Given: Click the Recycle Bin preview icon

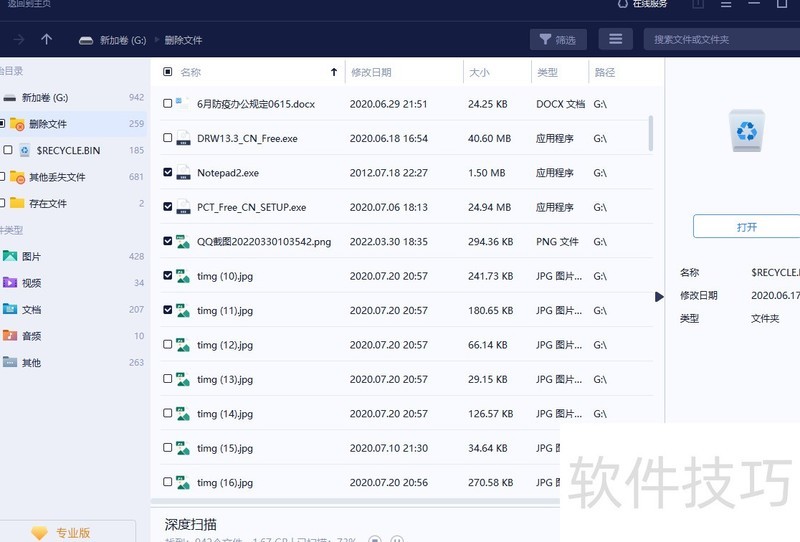Looking at the screenshot, I should [x=746, y=131].
